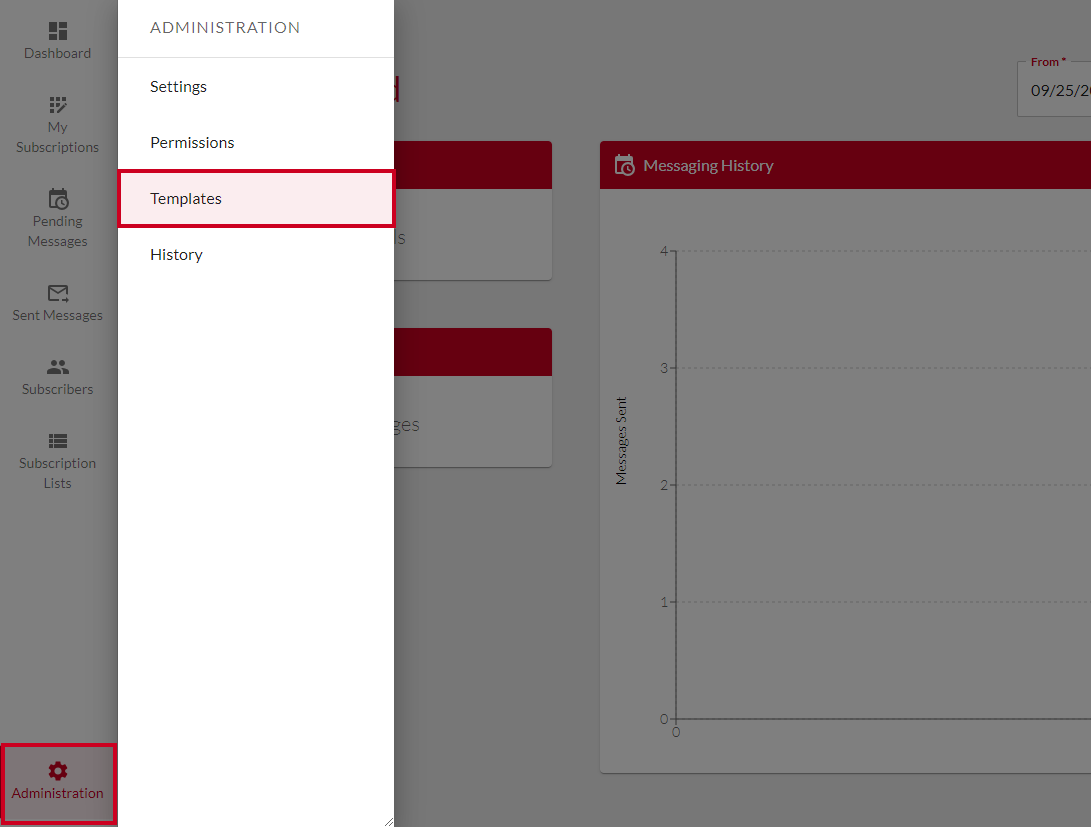Image resolution: width=1091 pixels, height=827 pixels.
Task: Open Permissions in Administration menu
Action: 256,143
